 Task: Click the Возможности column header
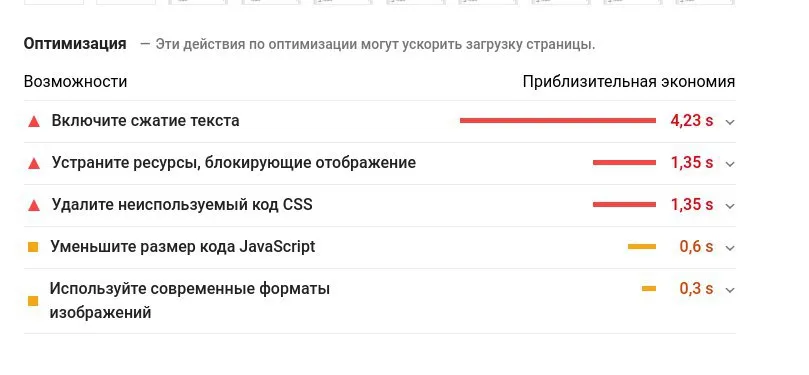pyautogui.click(x=75, y=81)
